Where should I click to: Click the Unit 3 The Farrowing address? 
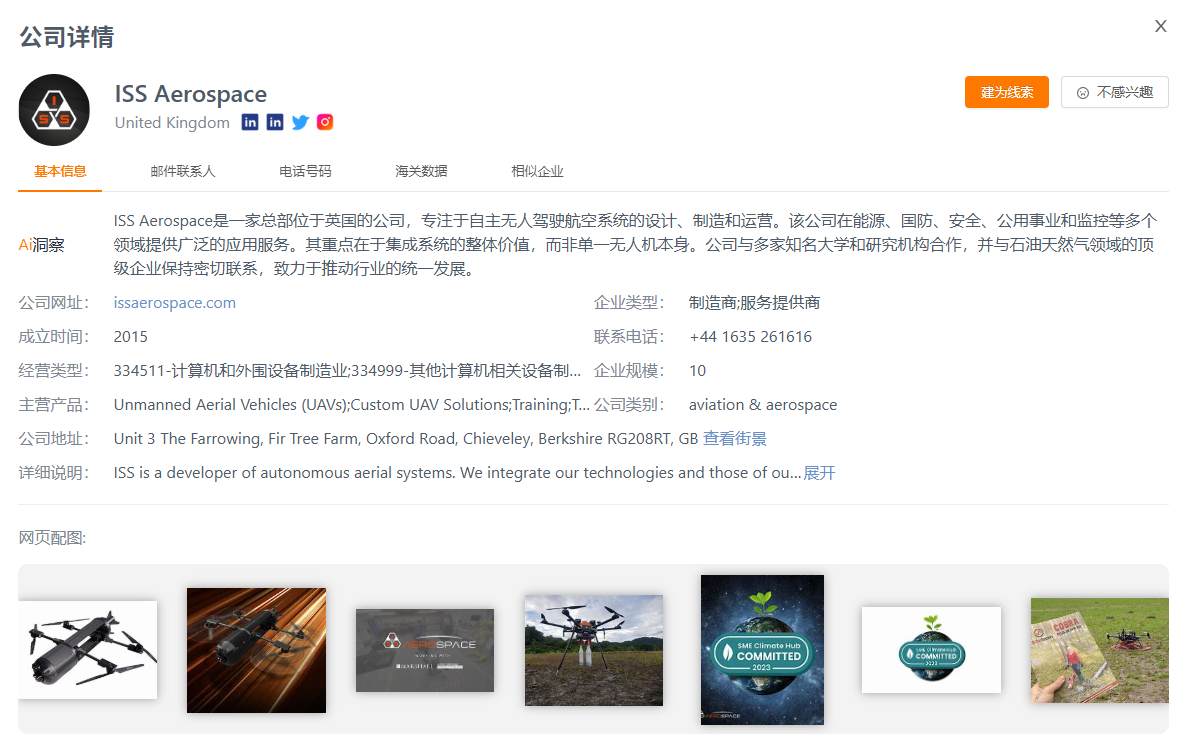(x=406, y=438)
